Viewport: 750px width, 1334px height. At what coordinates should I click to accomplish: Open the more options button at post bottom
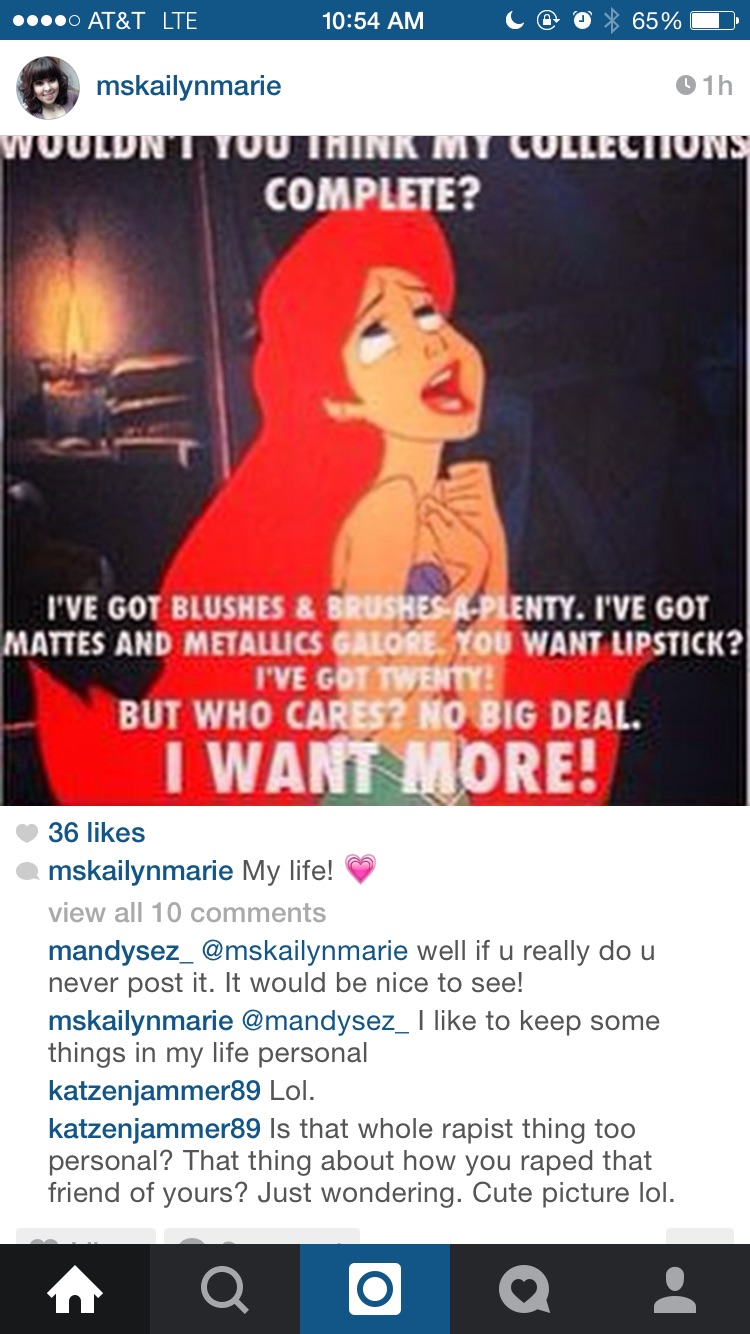point(700,1236)
